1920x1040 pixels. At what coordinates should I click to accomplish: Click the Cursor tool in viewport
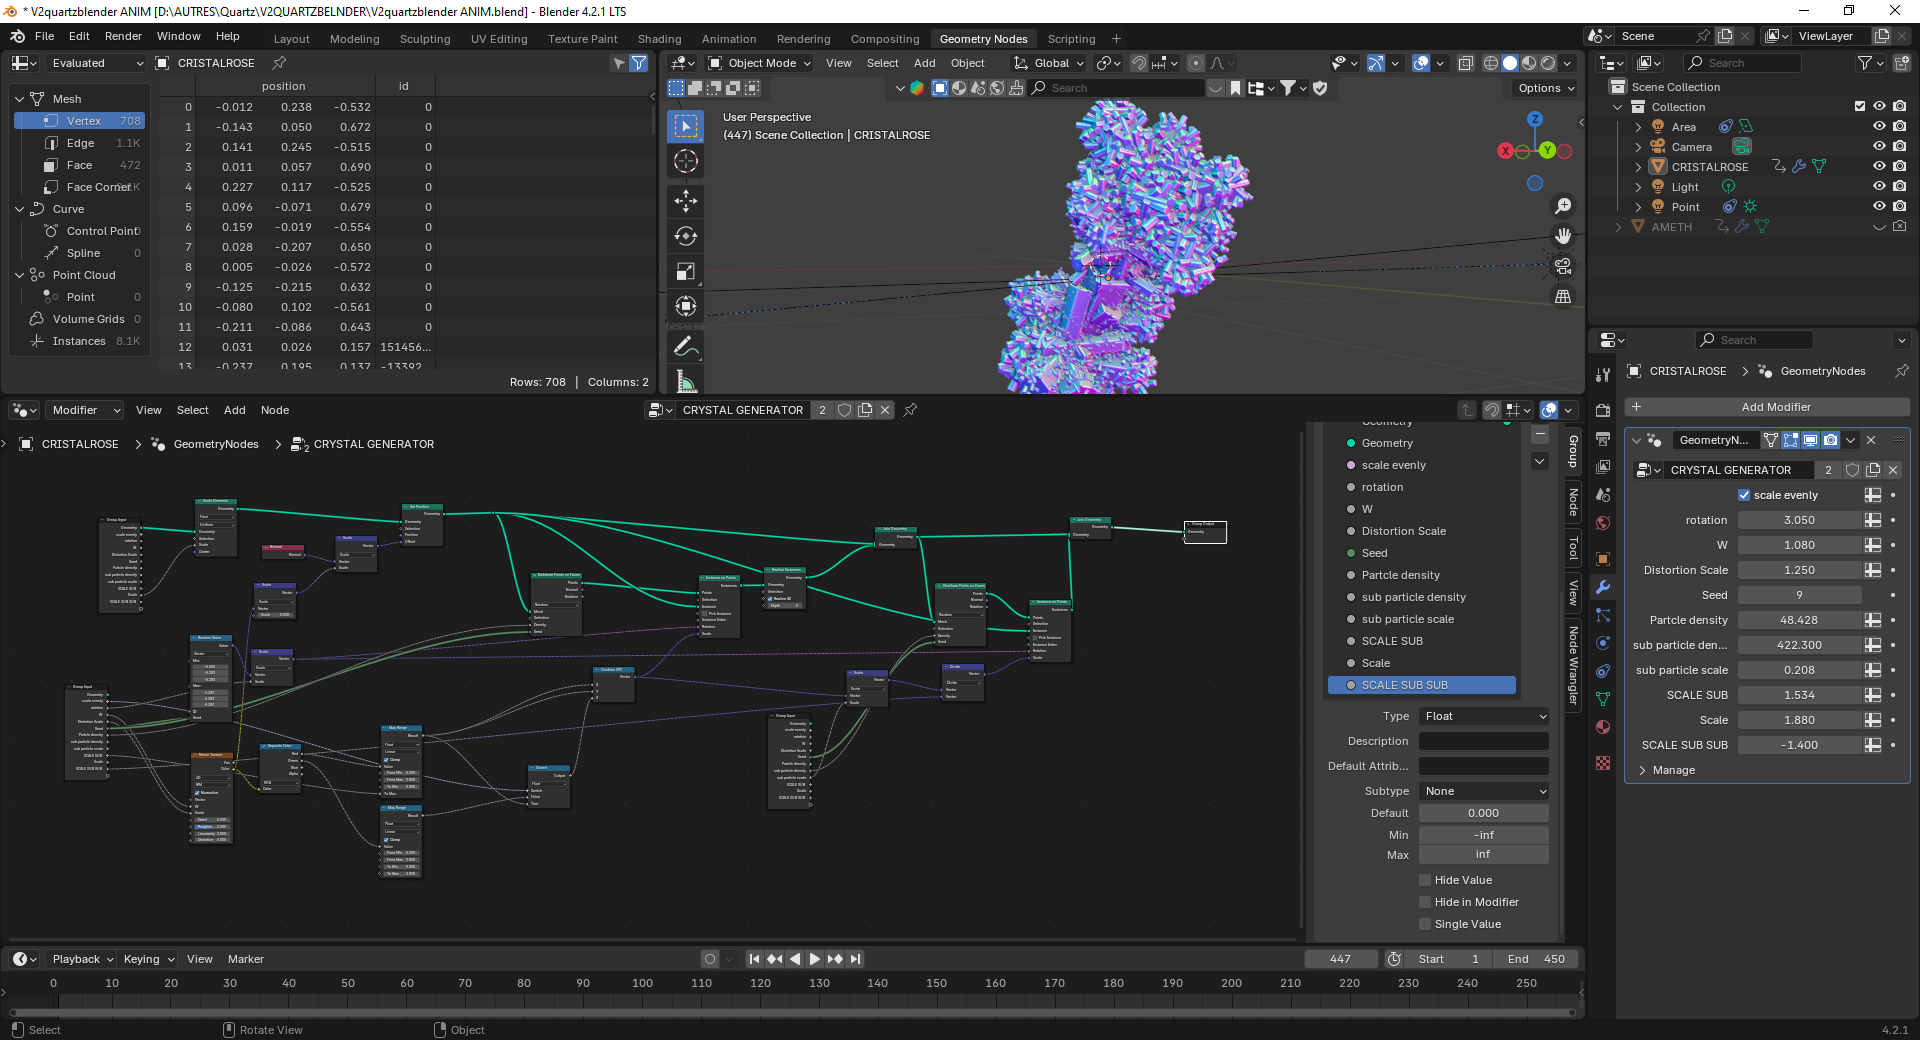[685, 161]
